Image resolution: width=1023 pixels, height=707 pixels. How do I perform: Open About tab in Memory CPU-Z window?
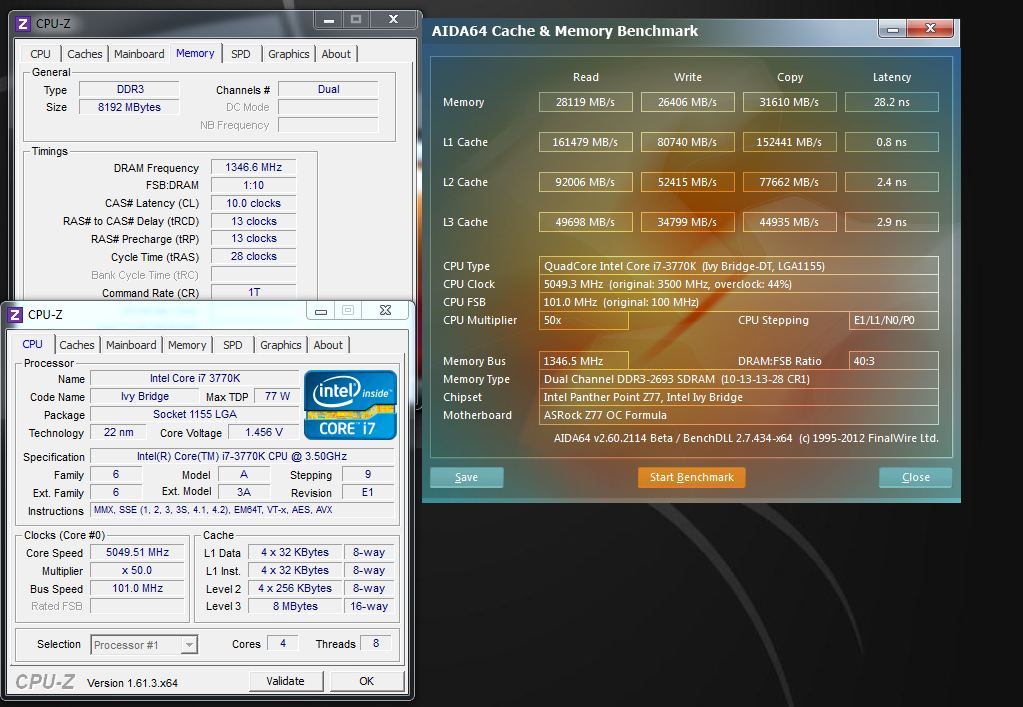tap(336, 54)
